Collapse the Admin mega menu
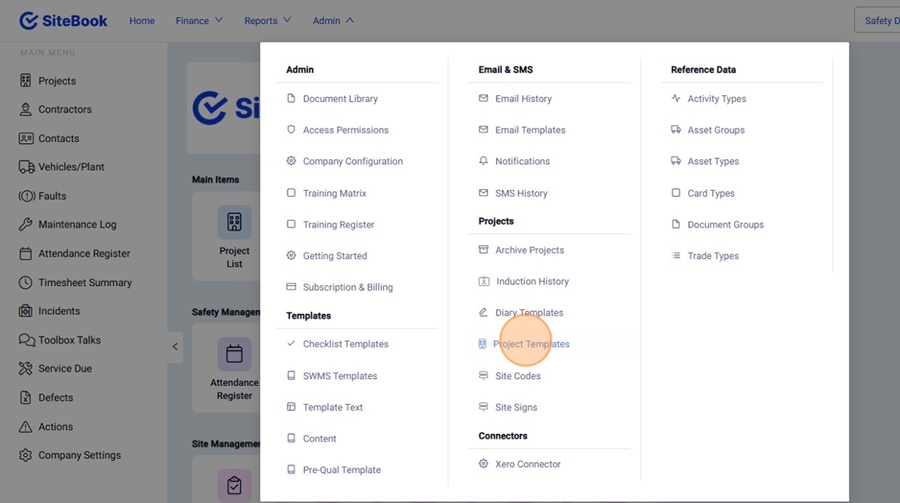The height and width of the screenshot is (503, 900). click(333, 21)
